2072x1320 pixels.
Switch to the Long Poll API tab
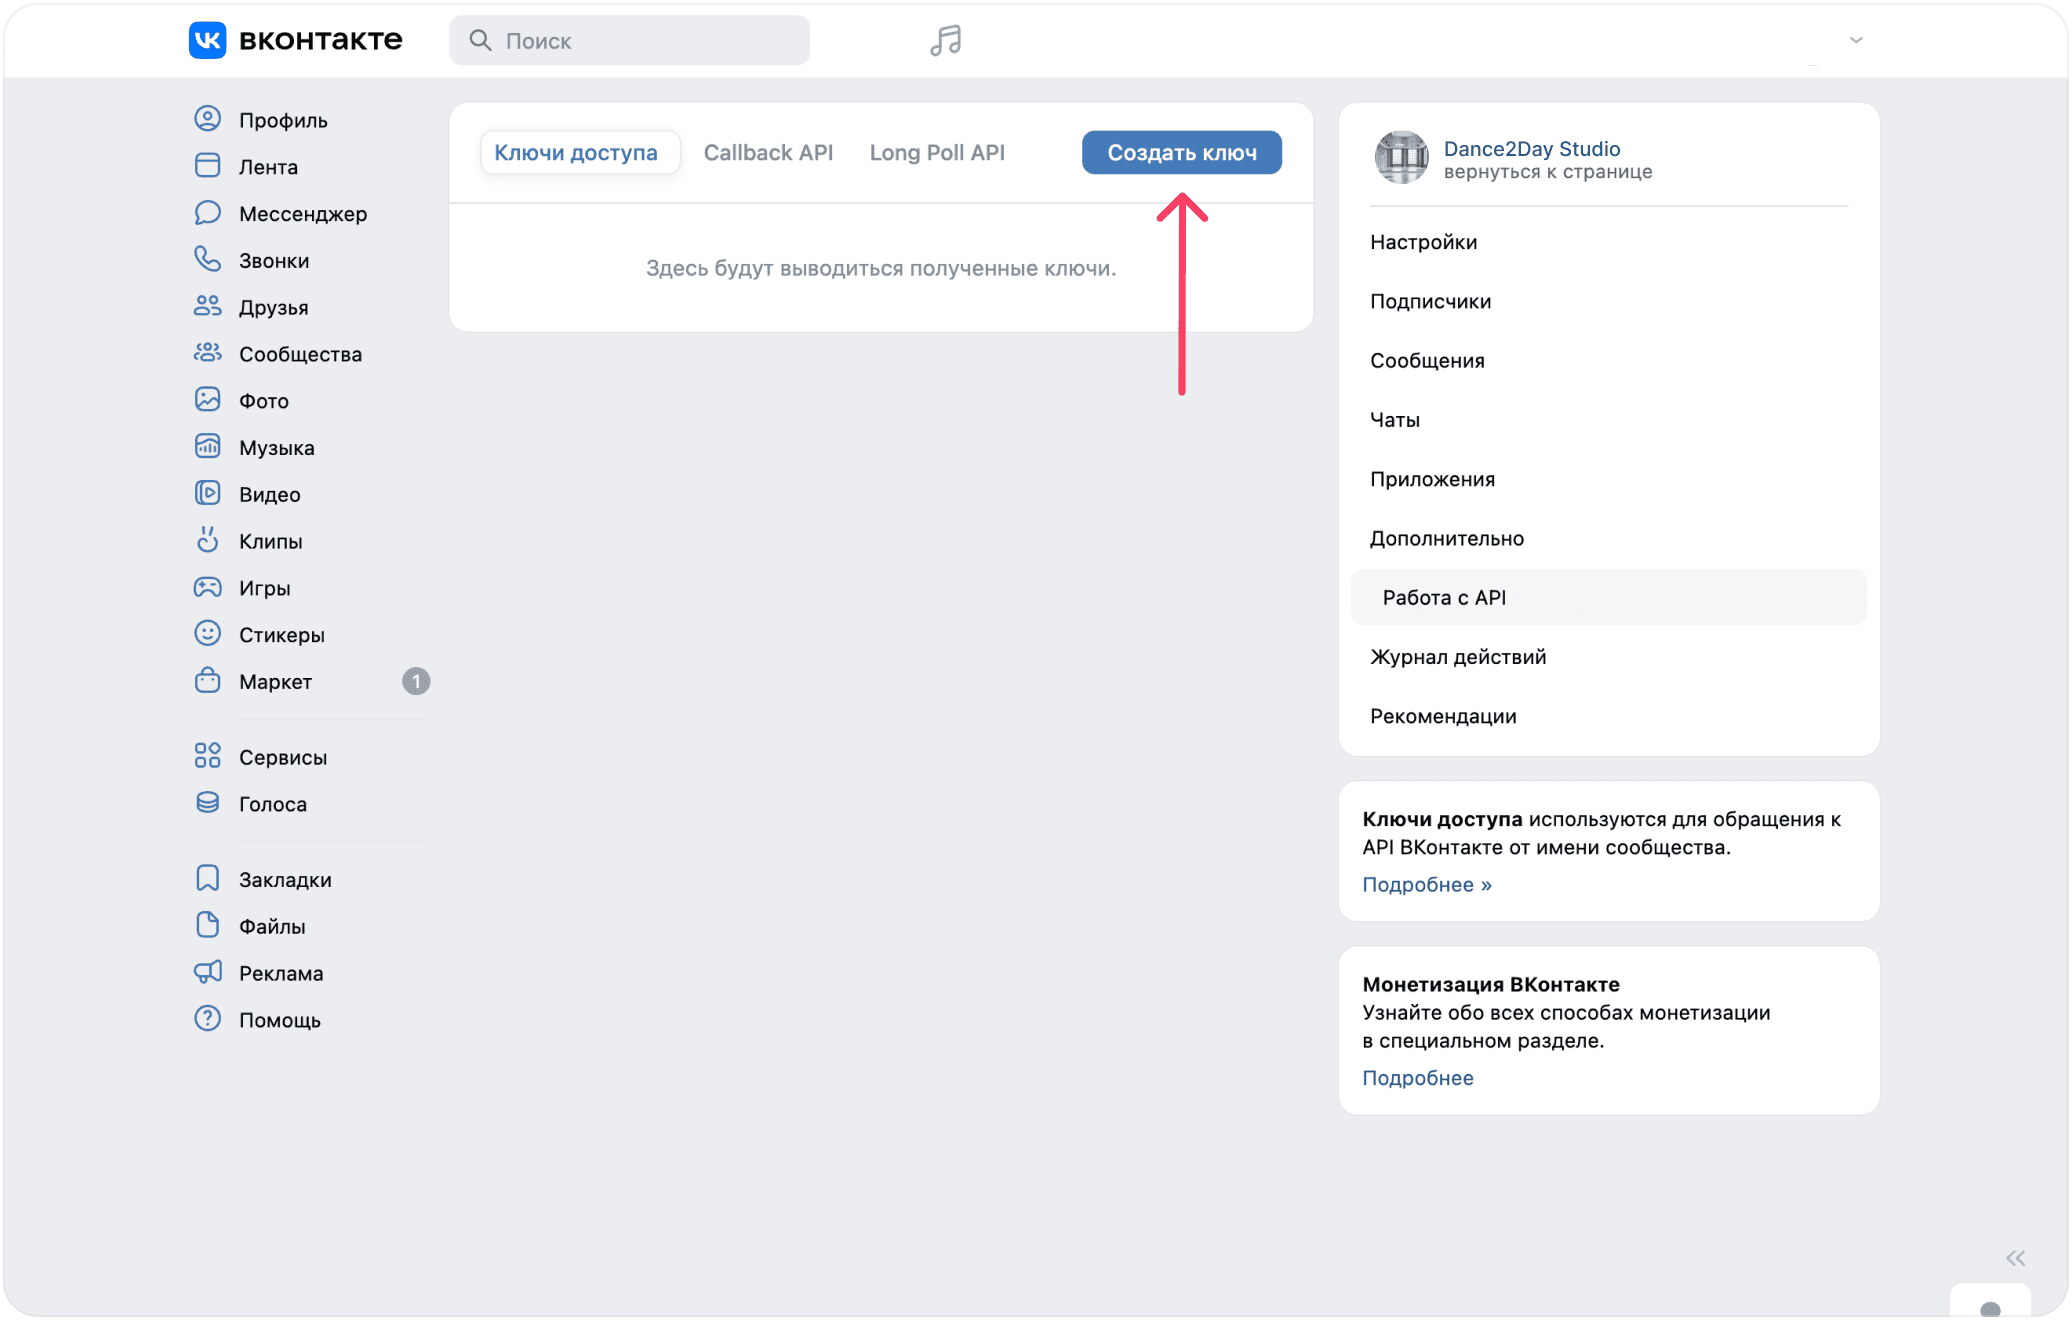[x=937, y=152]
